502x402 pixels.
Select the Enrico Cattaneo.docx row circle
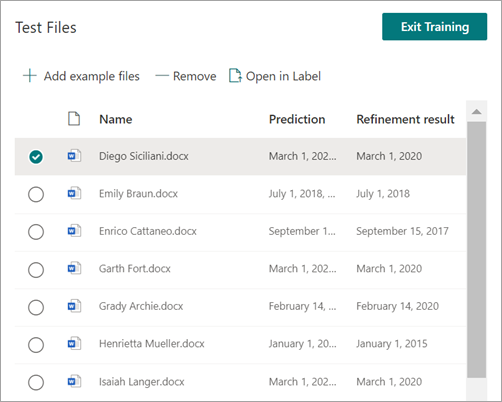[36, 232]
